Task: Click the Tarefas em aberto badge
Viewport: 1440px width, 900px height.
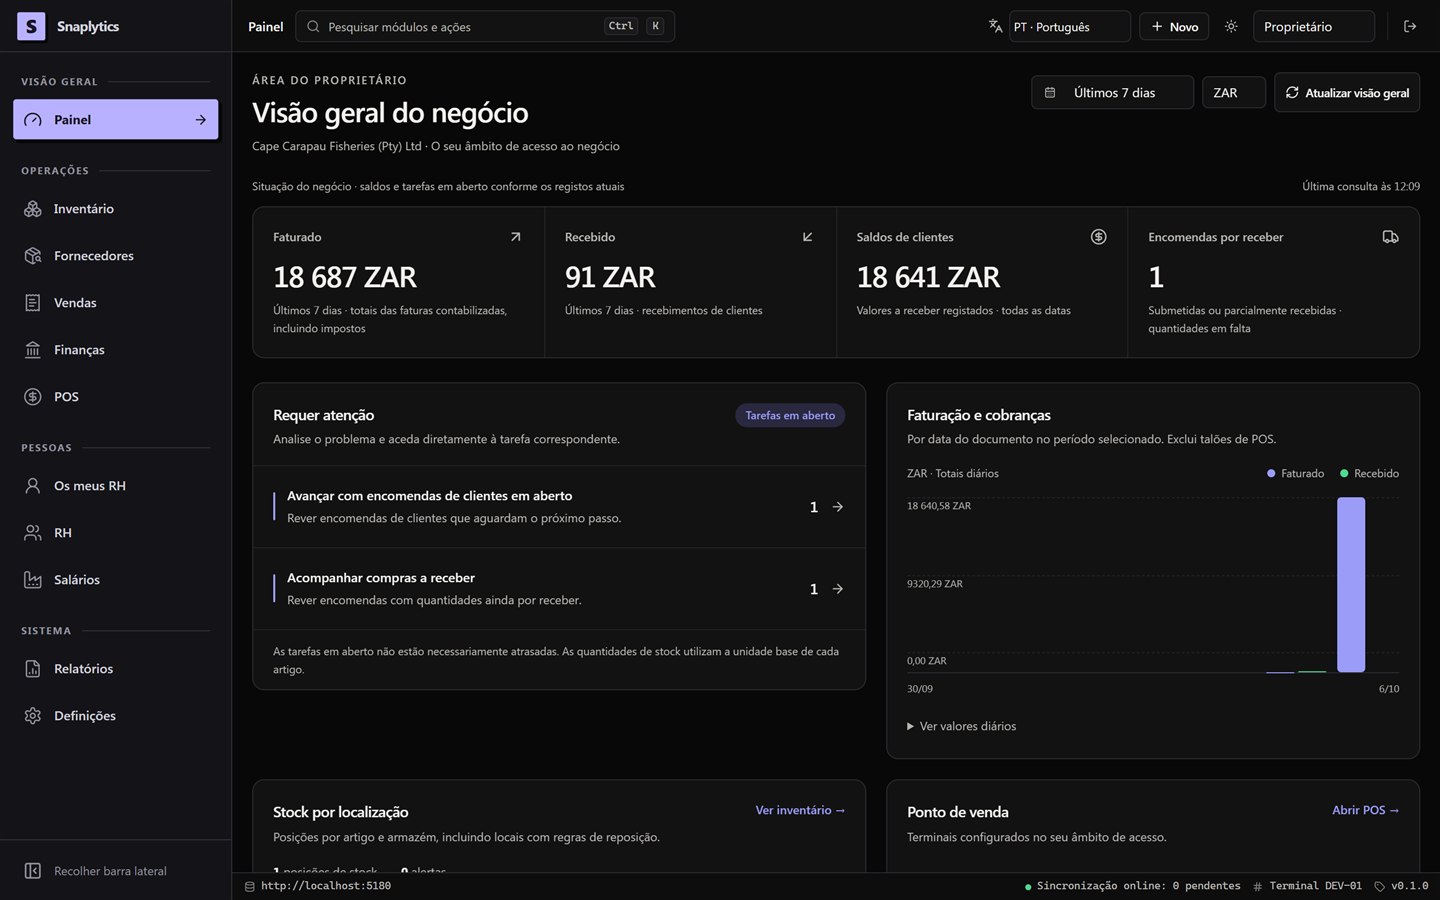Action: pos(790,415)
